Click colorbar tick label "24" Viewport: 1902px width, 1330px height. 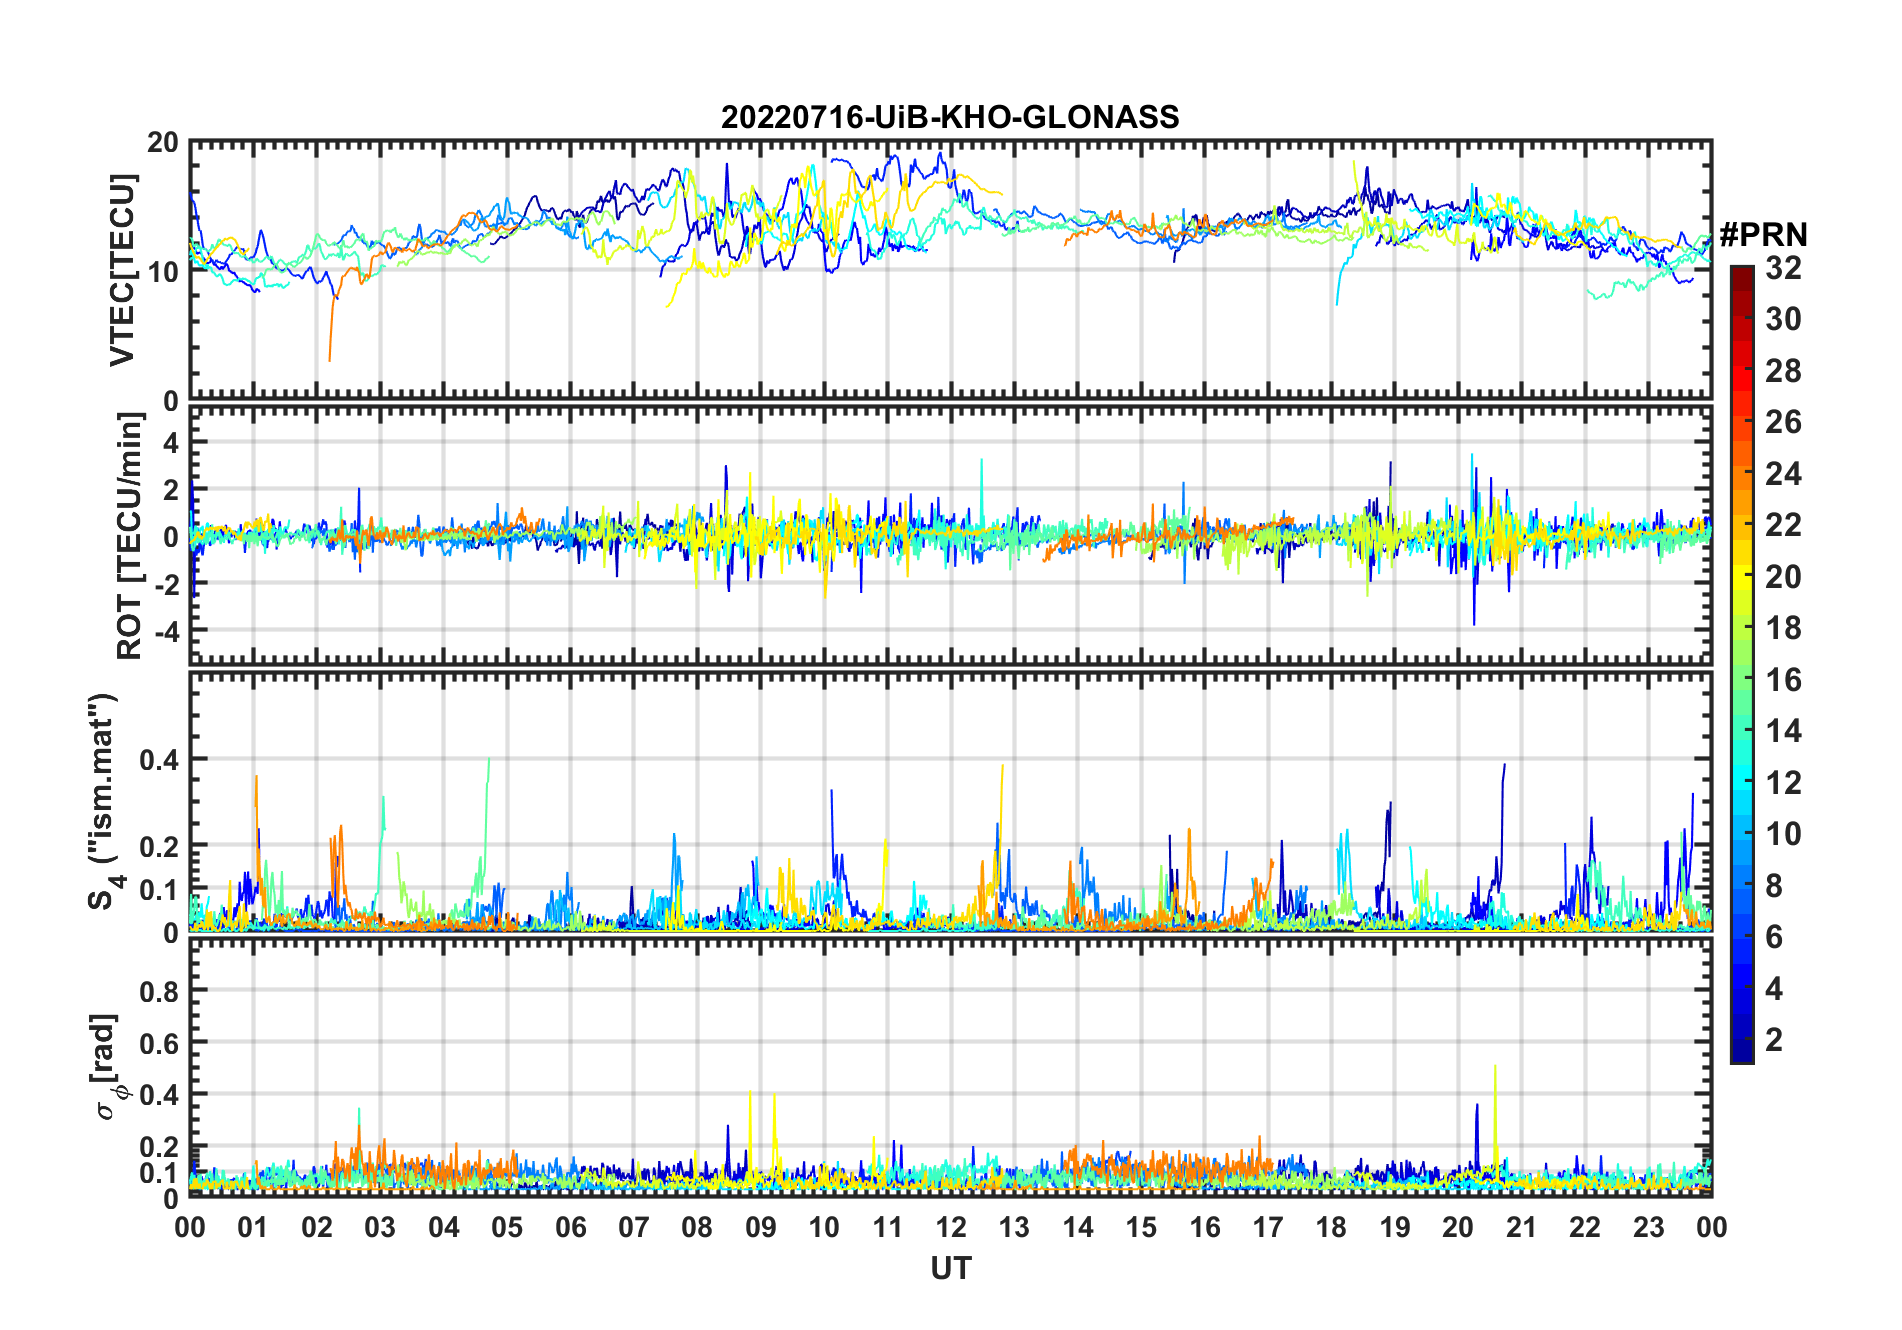1783,474
